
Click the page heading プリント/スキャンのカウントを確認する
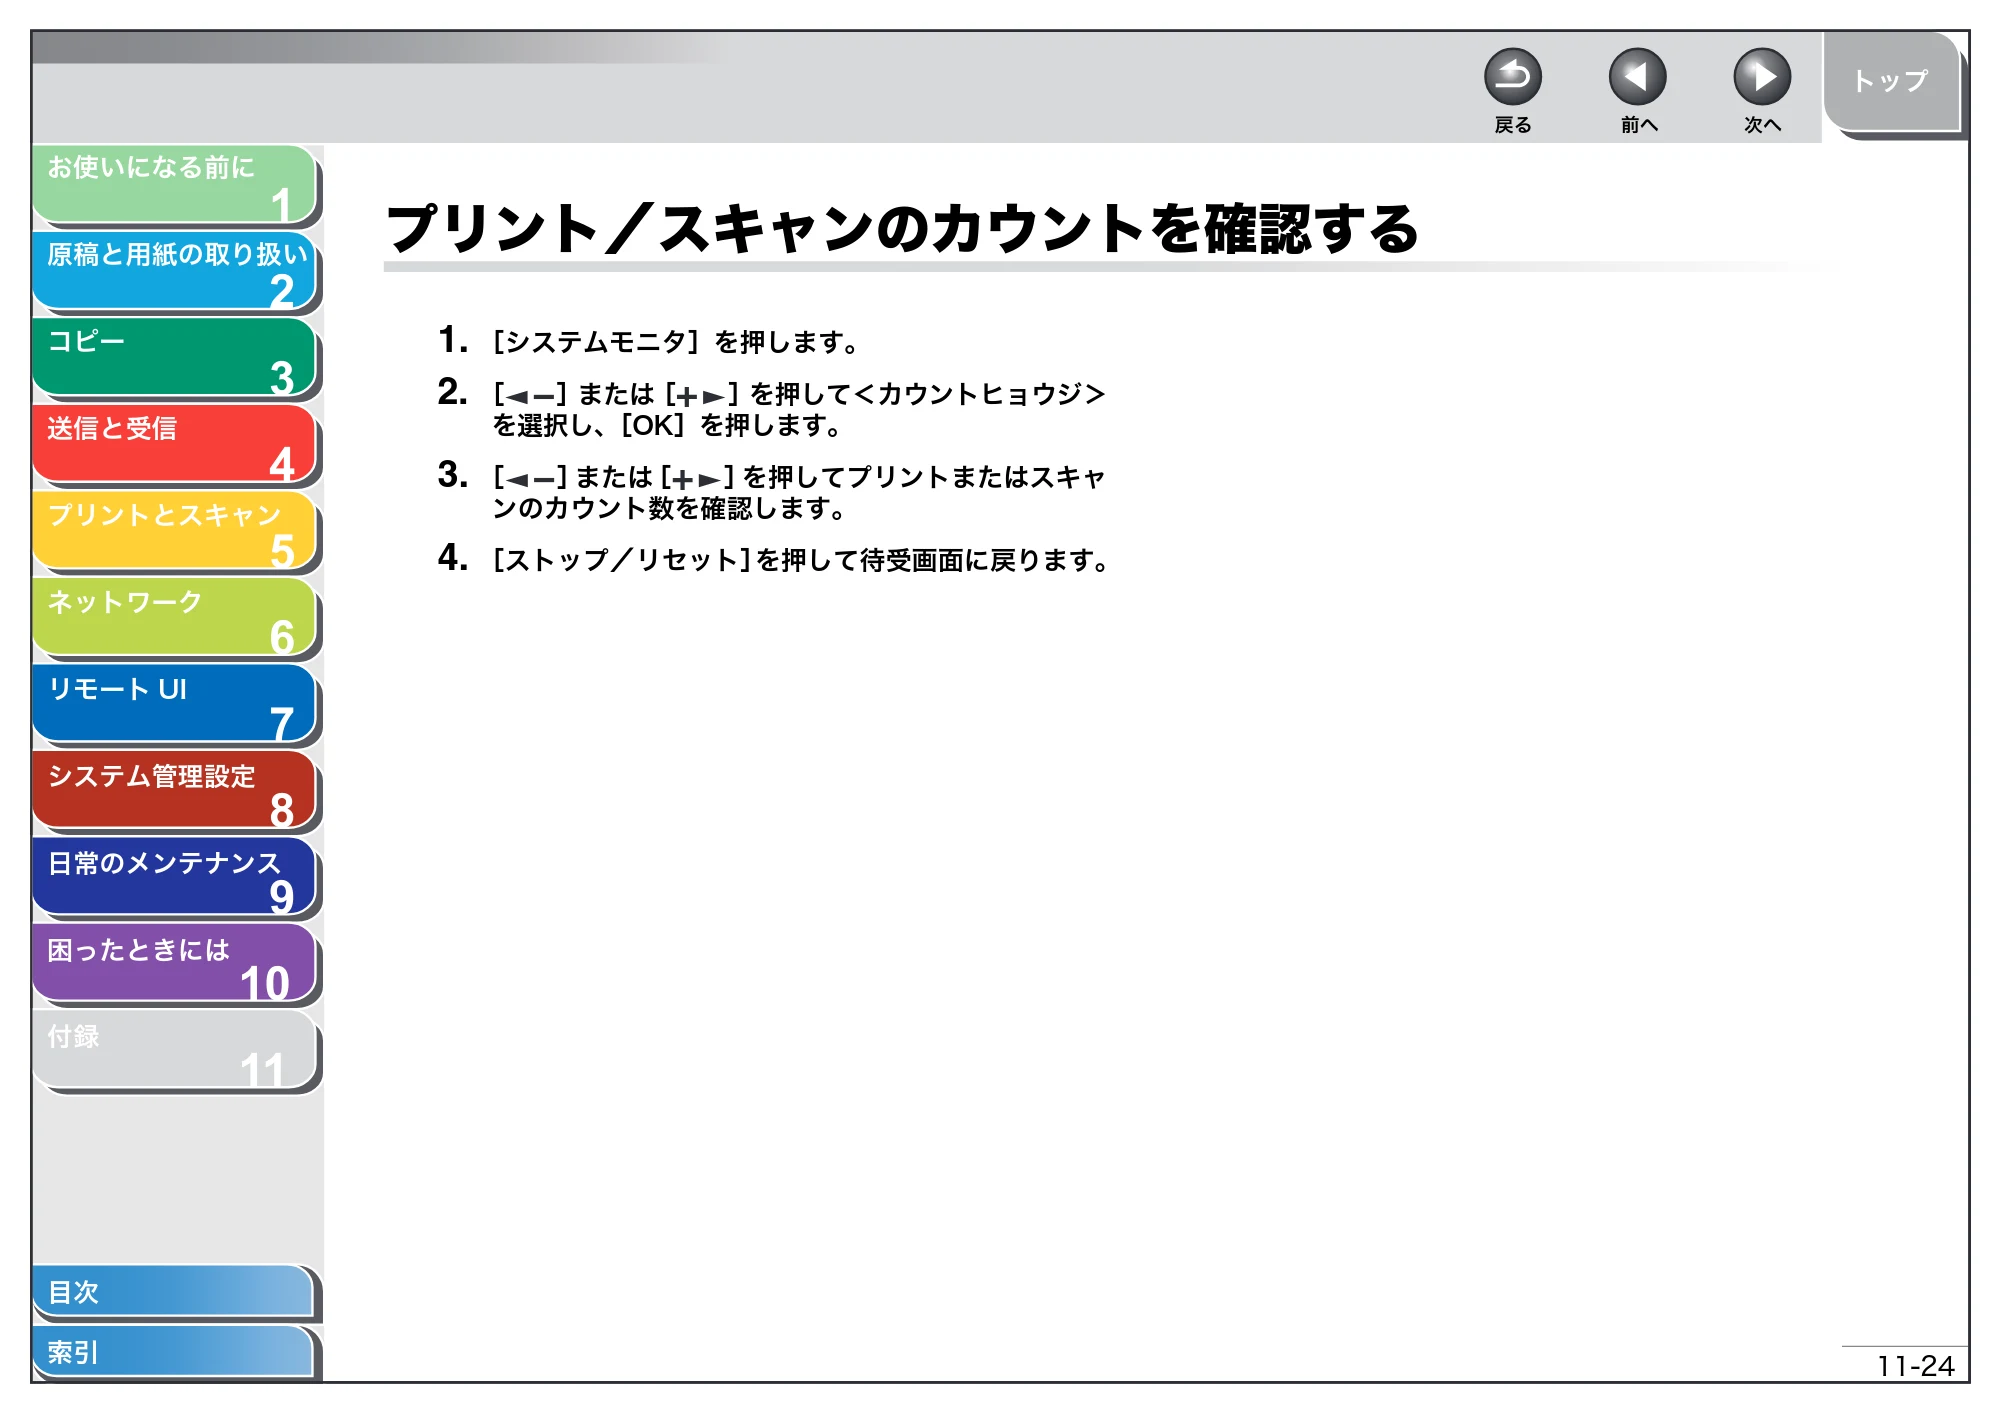pyautogui.click(x=902, y=228)
